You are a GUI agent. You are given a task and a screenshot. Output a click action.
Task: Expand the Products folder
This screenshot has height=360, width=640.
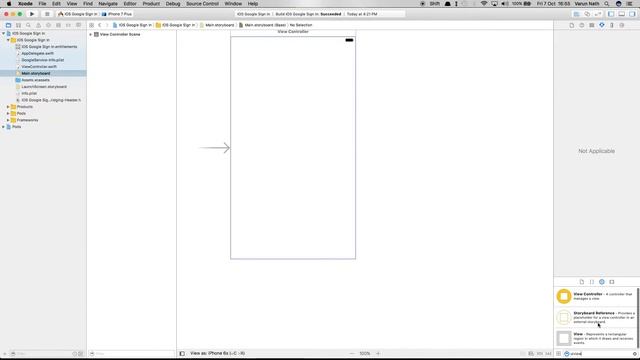coord(8,107)
